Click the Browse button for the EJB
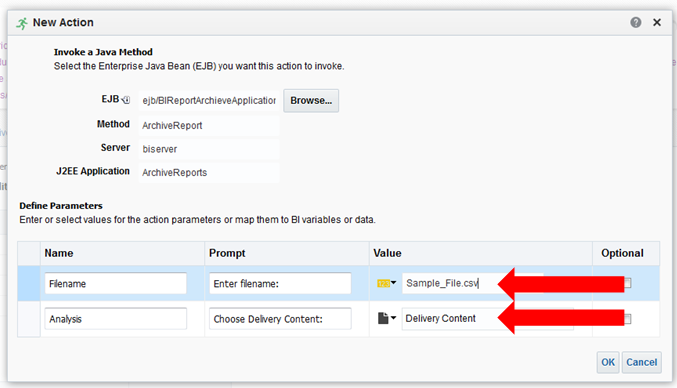The height and width of the screenshot is (388, 677). (311, 101)
